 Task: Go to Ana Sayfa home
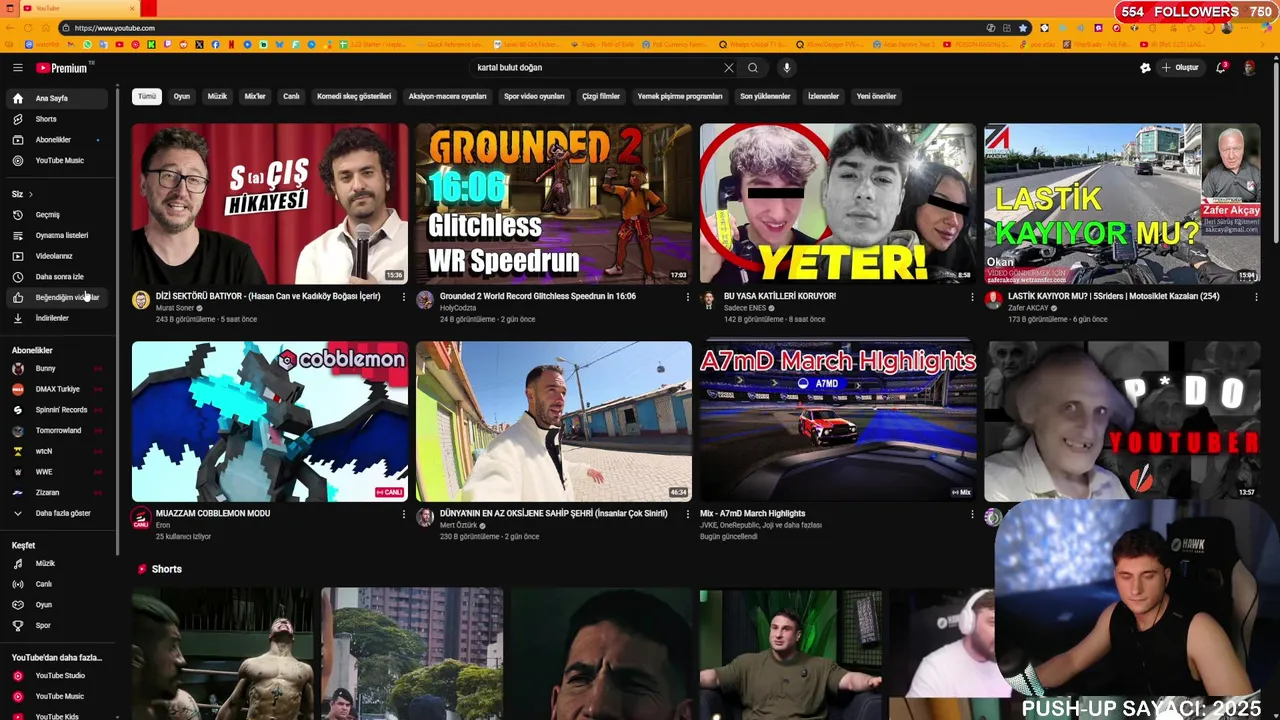pyautogui.click(x=58, y=98)
